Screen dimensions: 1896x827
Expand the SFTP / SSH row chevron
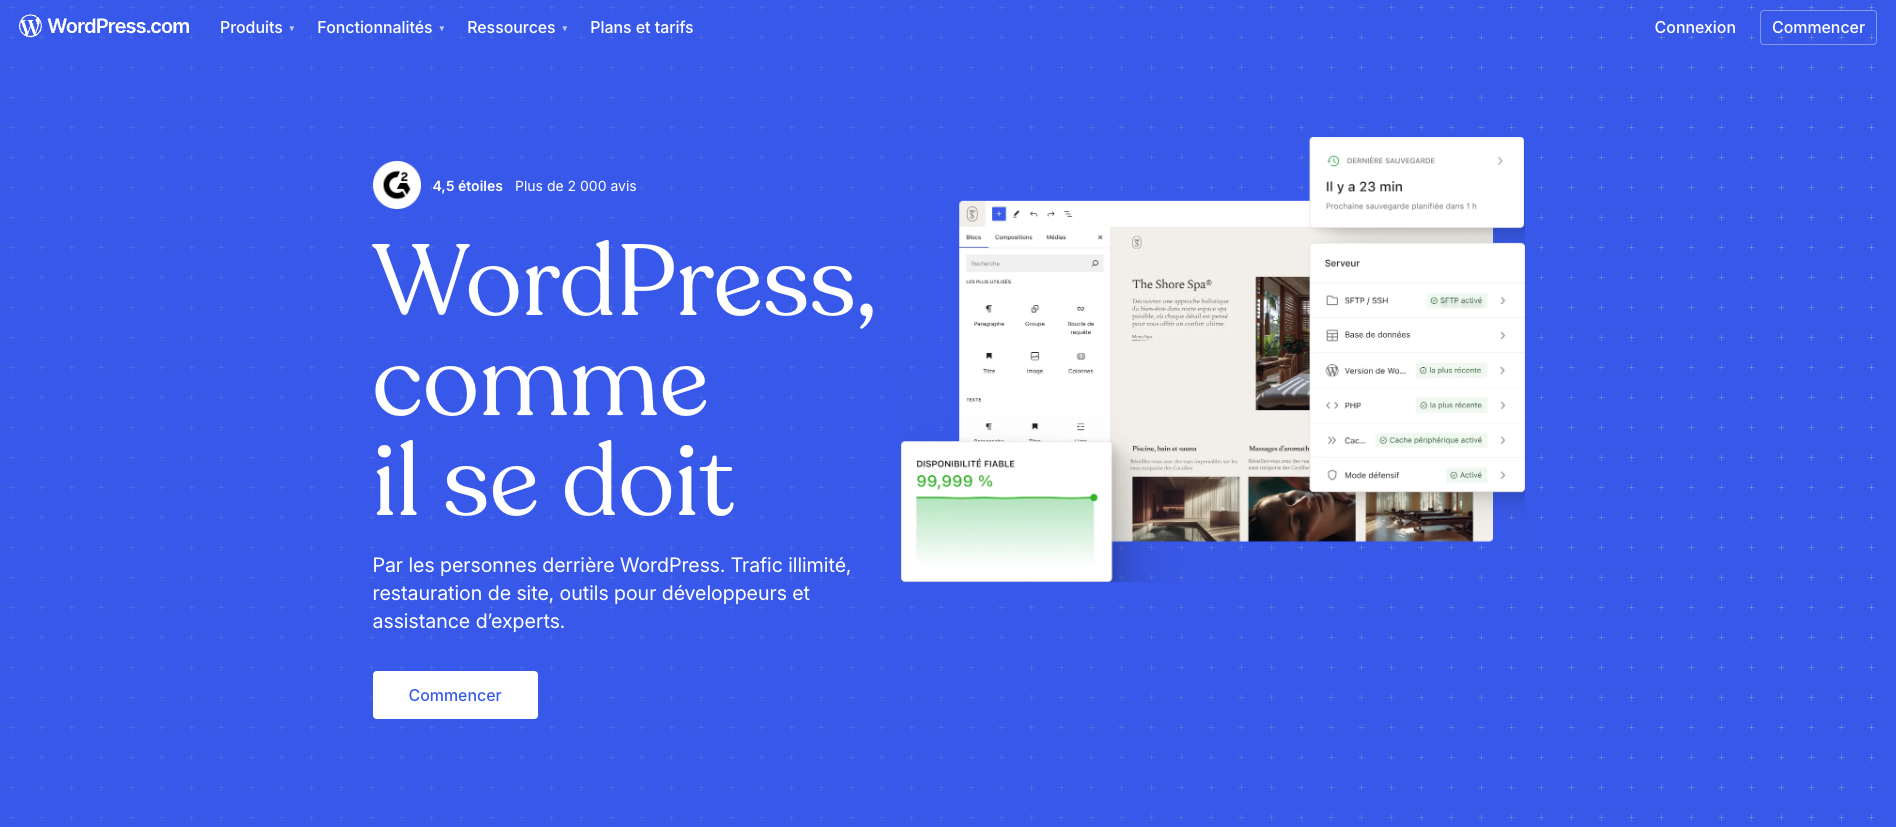[x=1503, y=300]
